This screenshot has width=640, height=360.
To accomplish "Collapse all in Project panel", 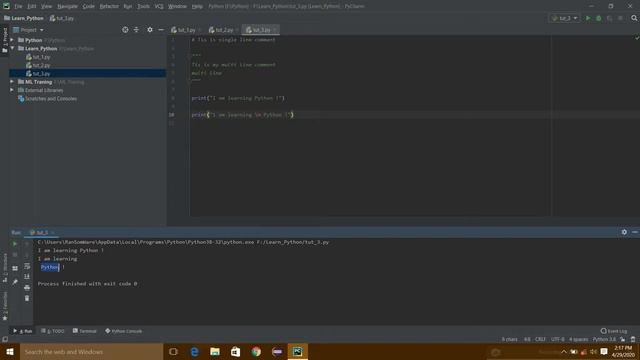I will (136, 30).
